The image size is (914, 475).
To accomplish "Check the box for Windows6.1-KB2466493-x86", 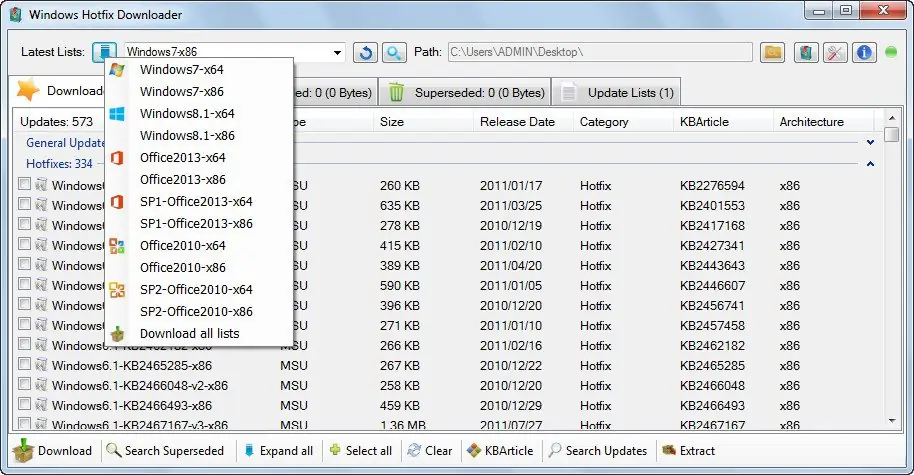I will coord(24,404).
